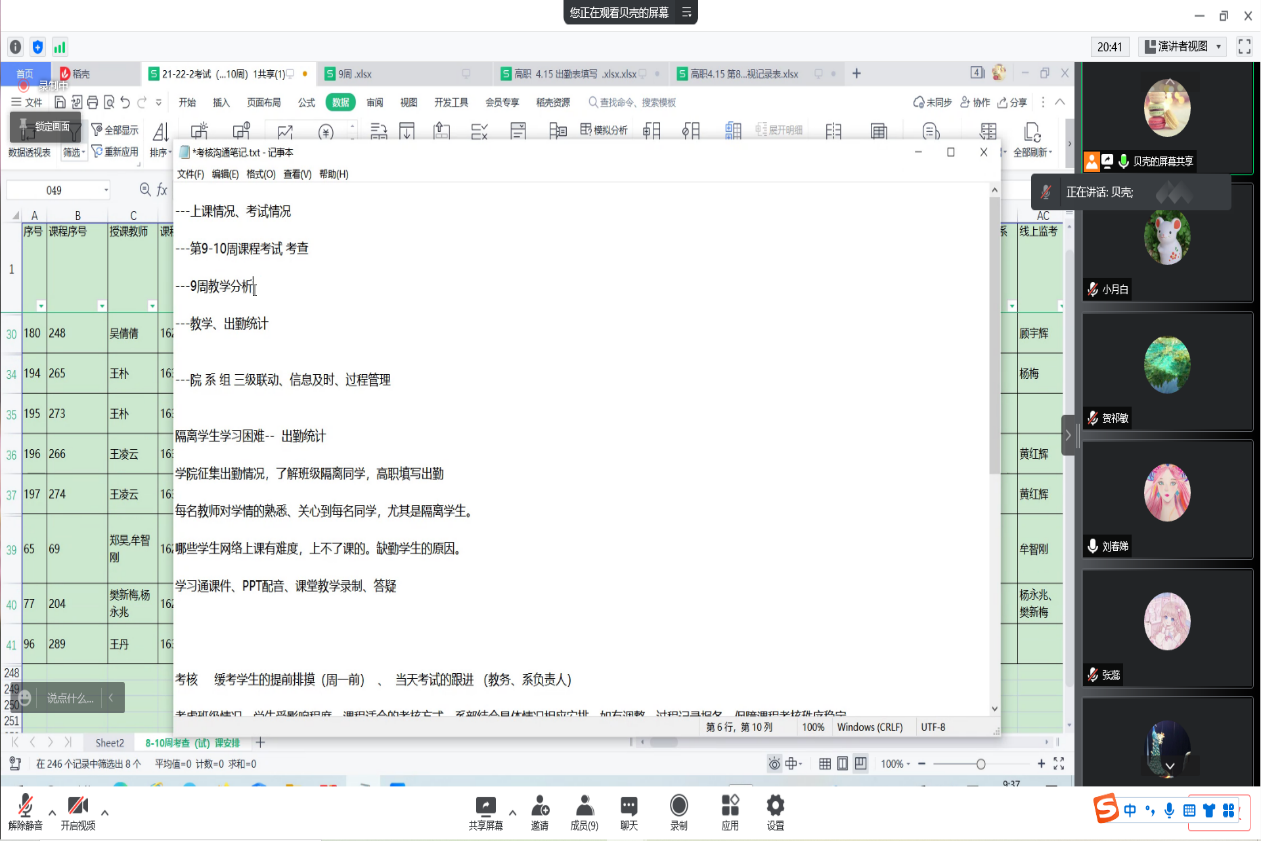The height and width of the screenshot is (841, 1261).
Task: Toggle full screen mode for meeting
Action: click(1244, 46)
